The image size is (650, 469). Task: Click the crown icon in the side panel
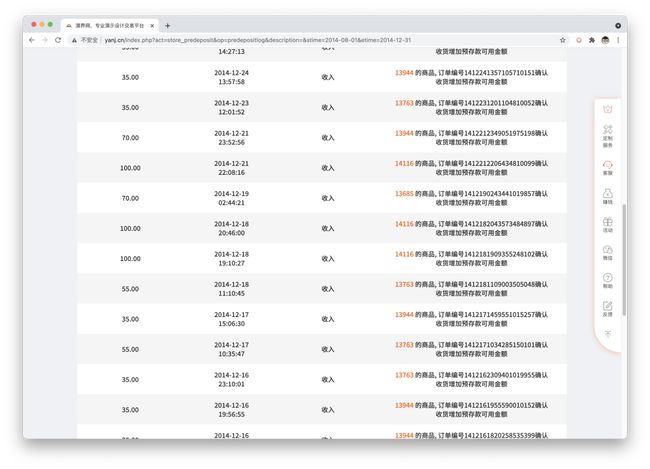[x=607, y=109]
